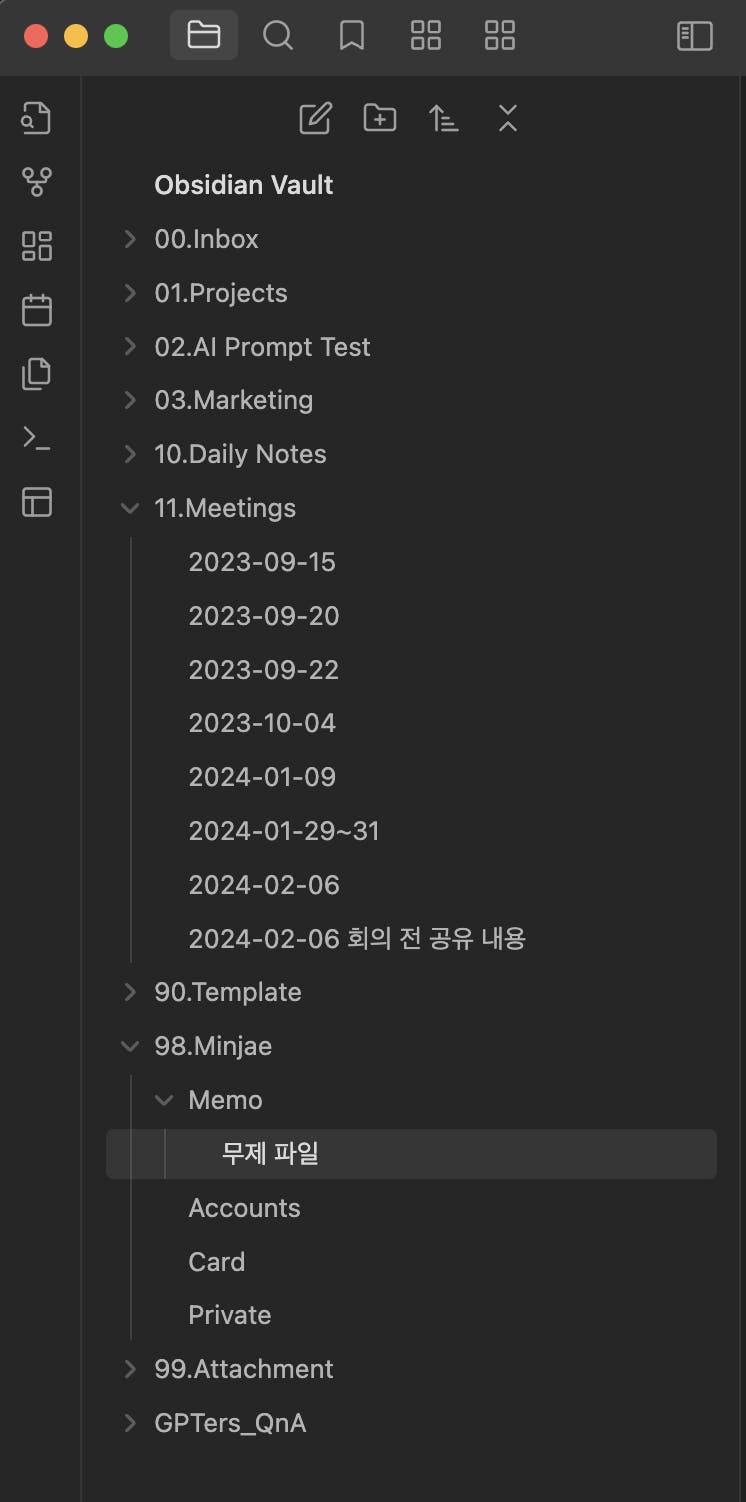The height and width of the screenshot is (1502, 746).
Task: Switch to the search tab
Action: point(277,37)
